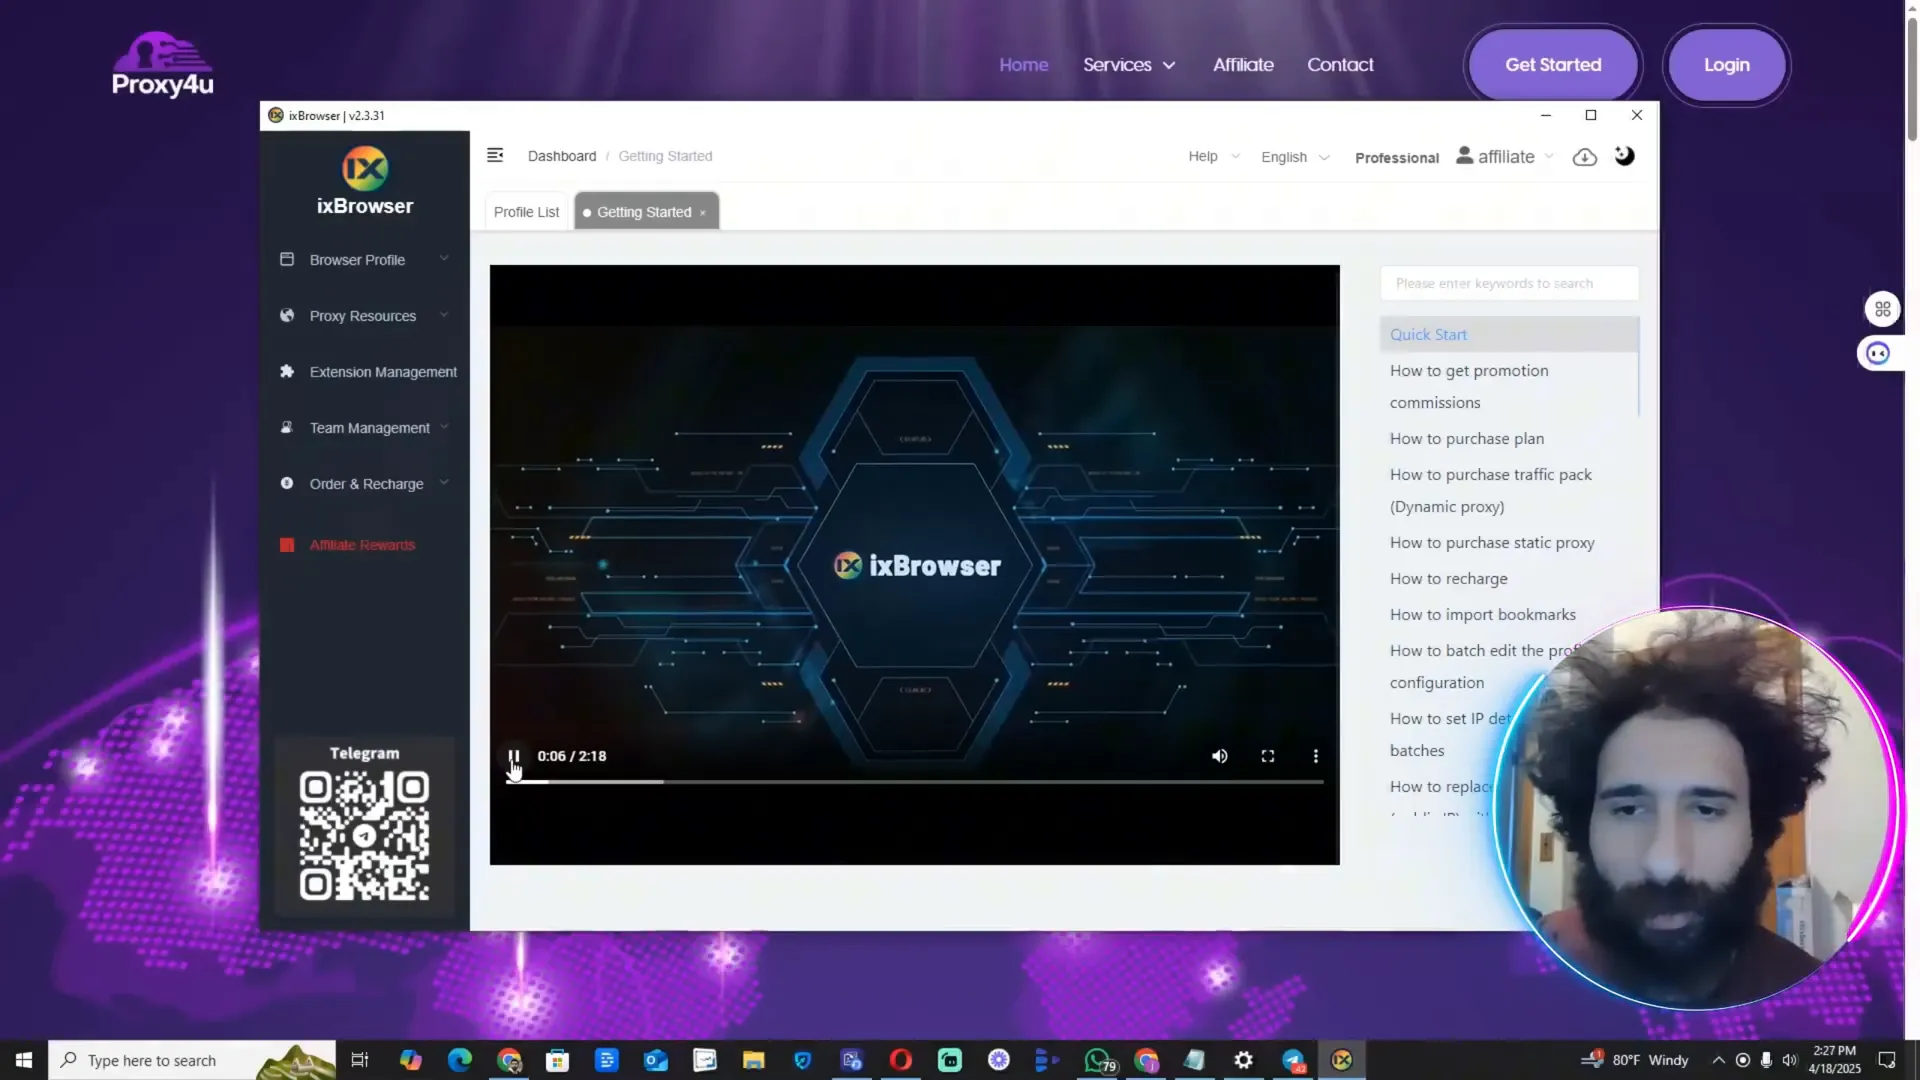Open the affiliate account dropdown
The image size is (1920, 1080).
click(1505, 156)
